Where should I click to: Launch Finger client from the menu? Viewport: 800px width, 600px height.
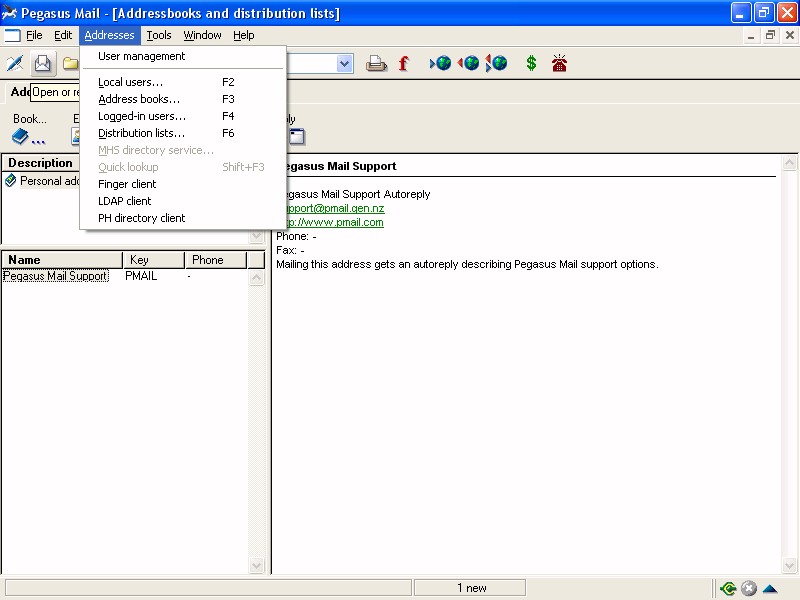pyautogui.click(x=183, y=184)
